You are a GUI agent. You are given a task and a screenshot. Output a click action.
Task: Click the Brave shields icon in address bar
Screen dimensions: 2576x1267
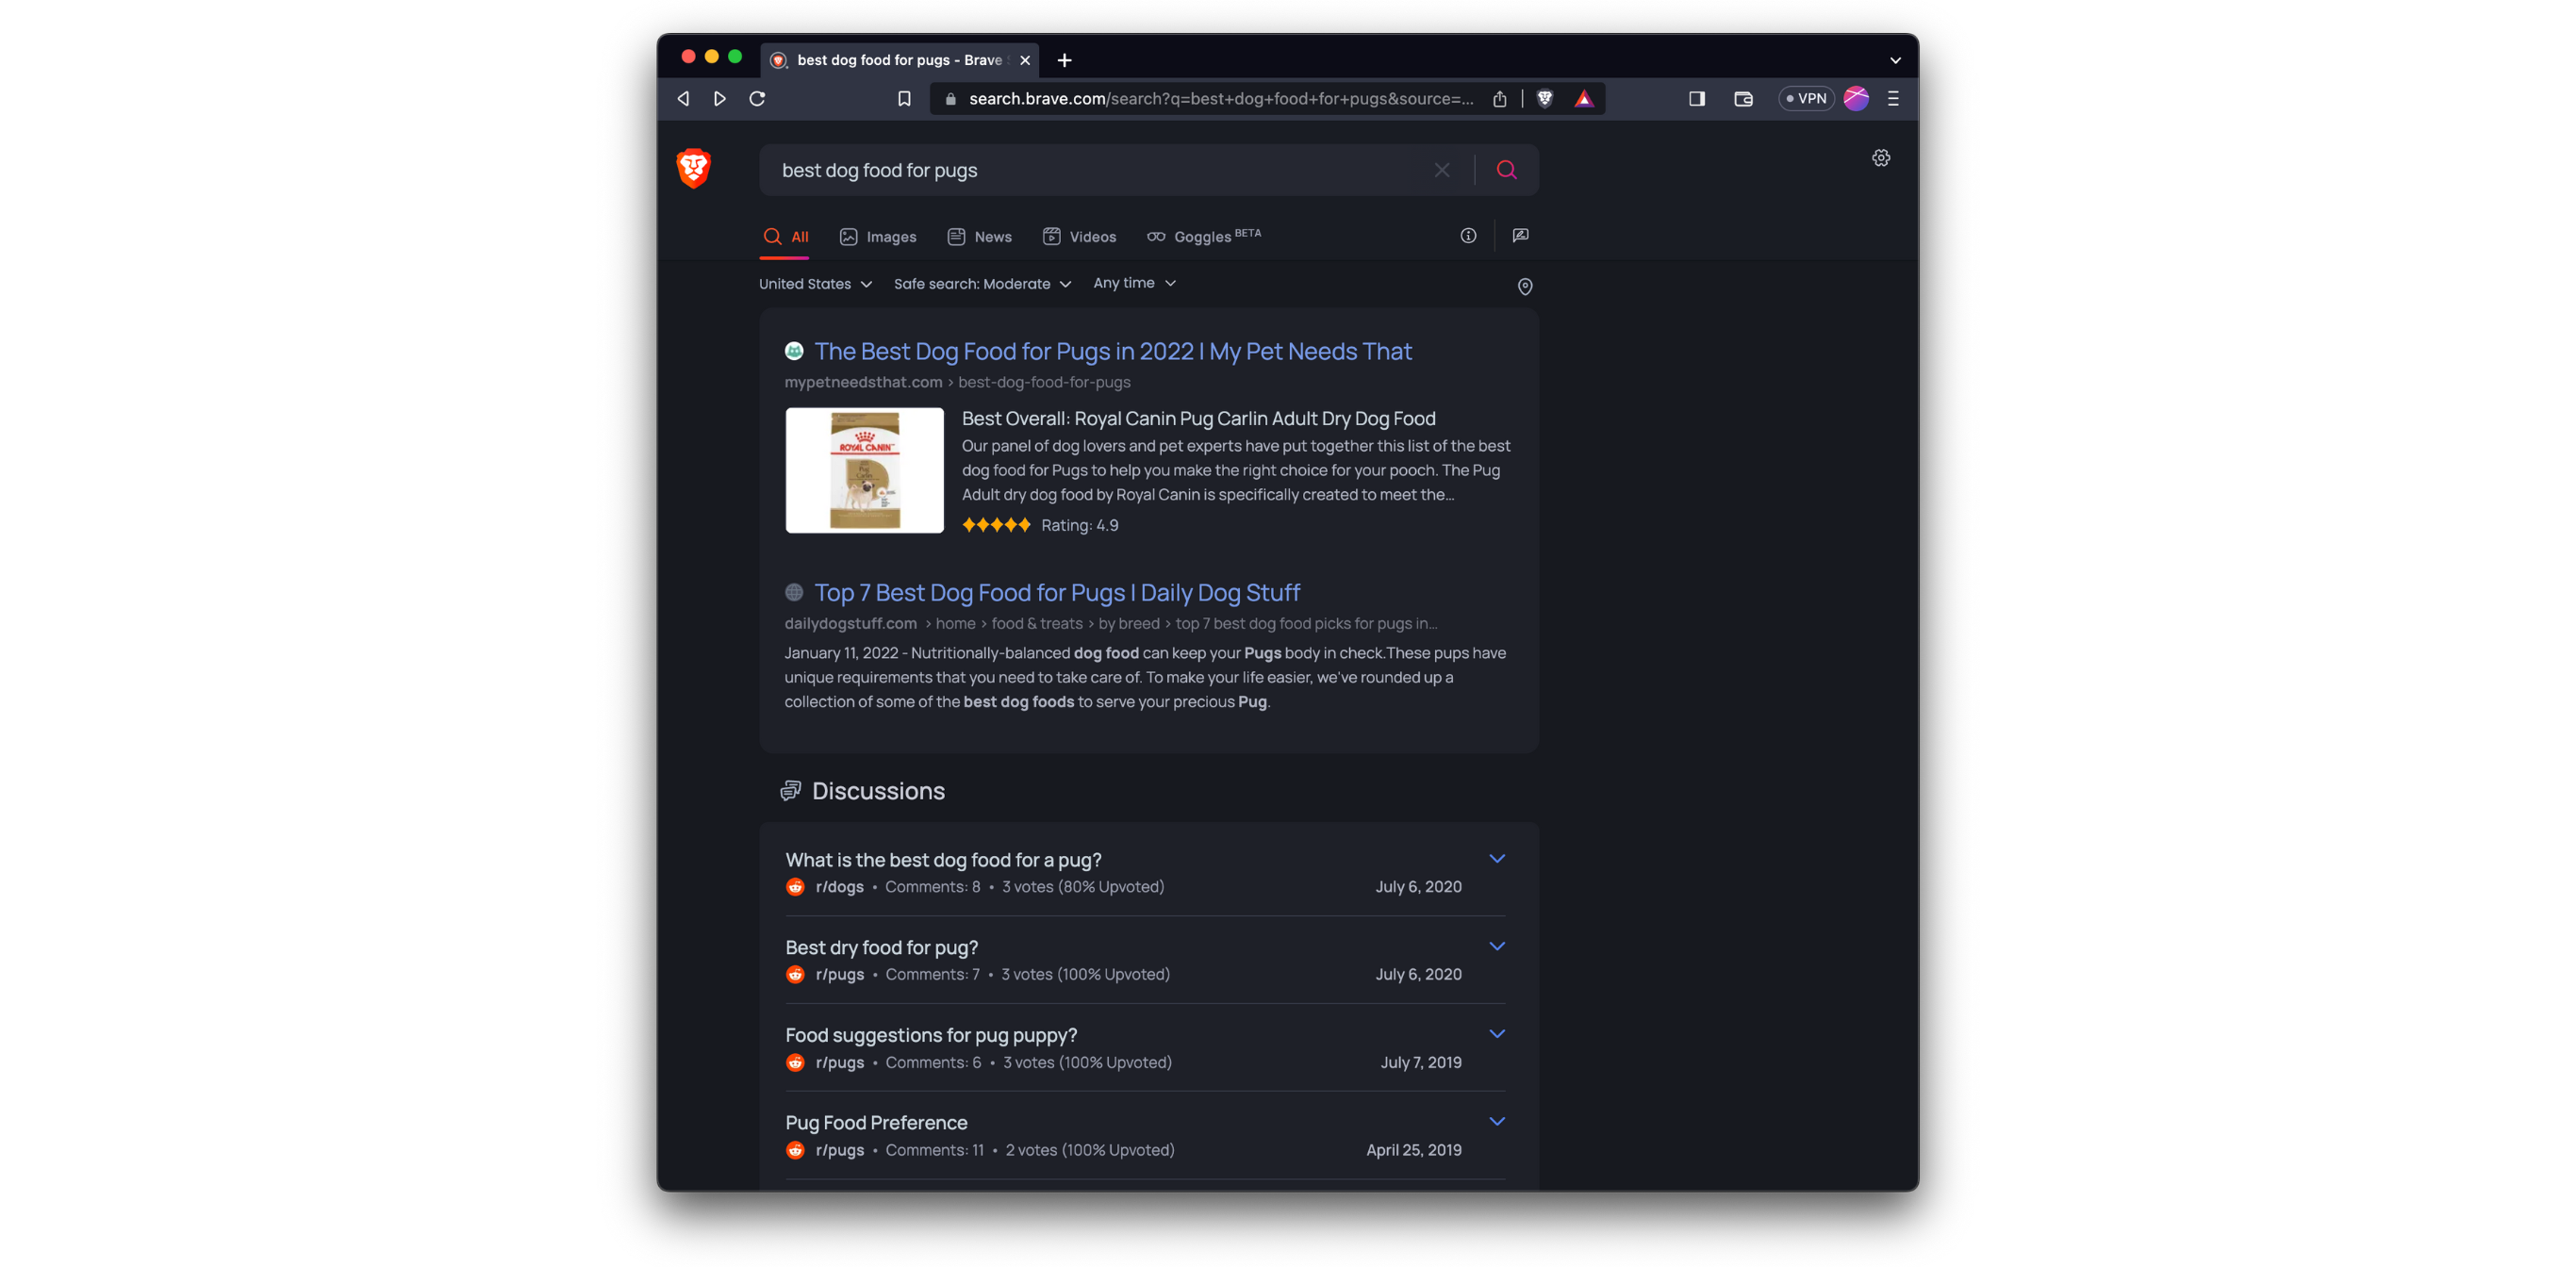tap(1544, 99)
